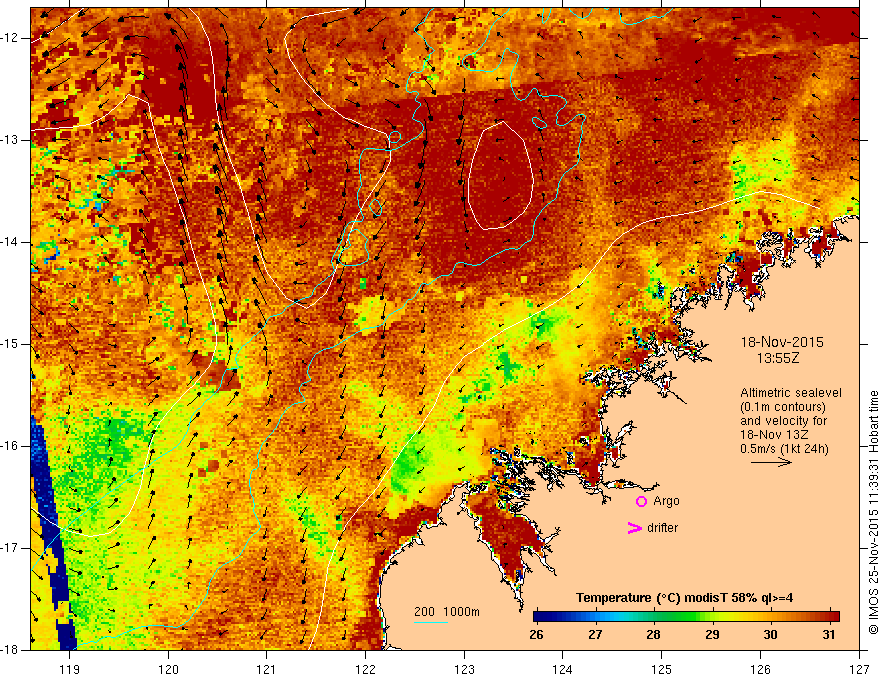This screenshot has width=880, height=680.
Task: Click the longitude axis label 124
Action: tap(562, 669)
